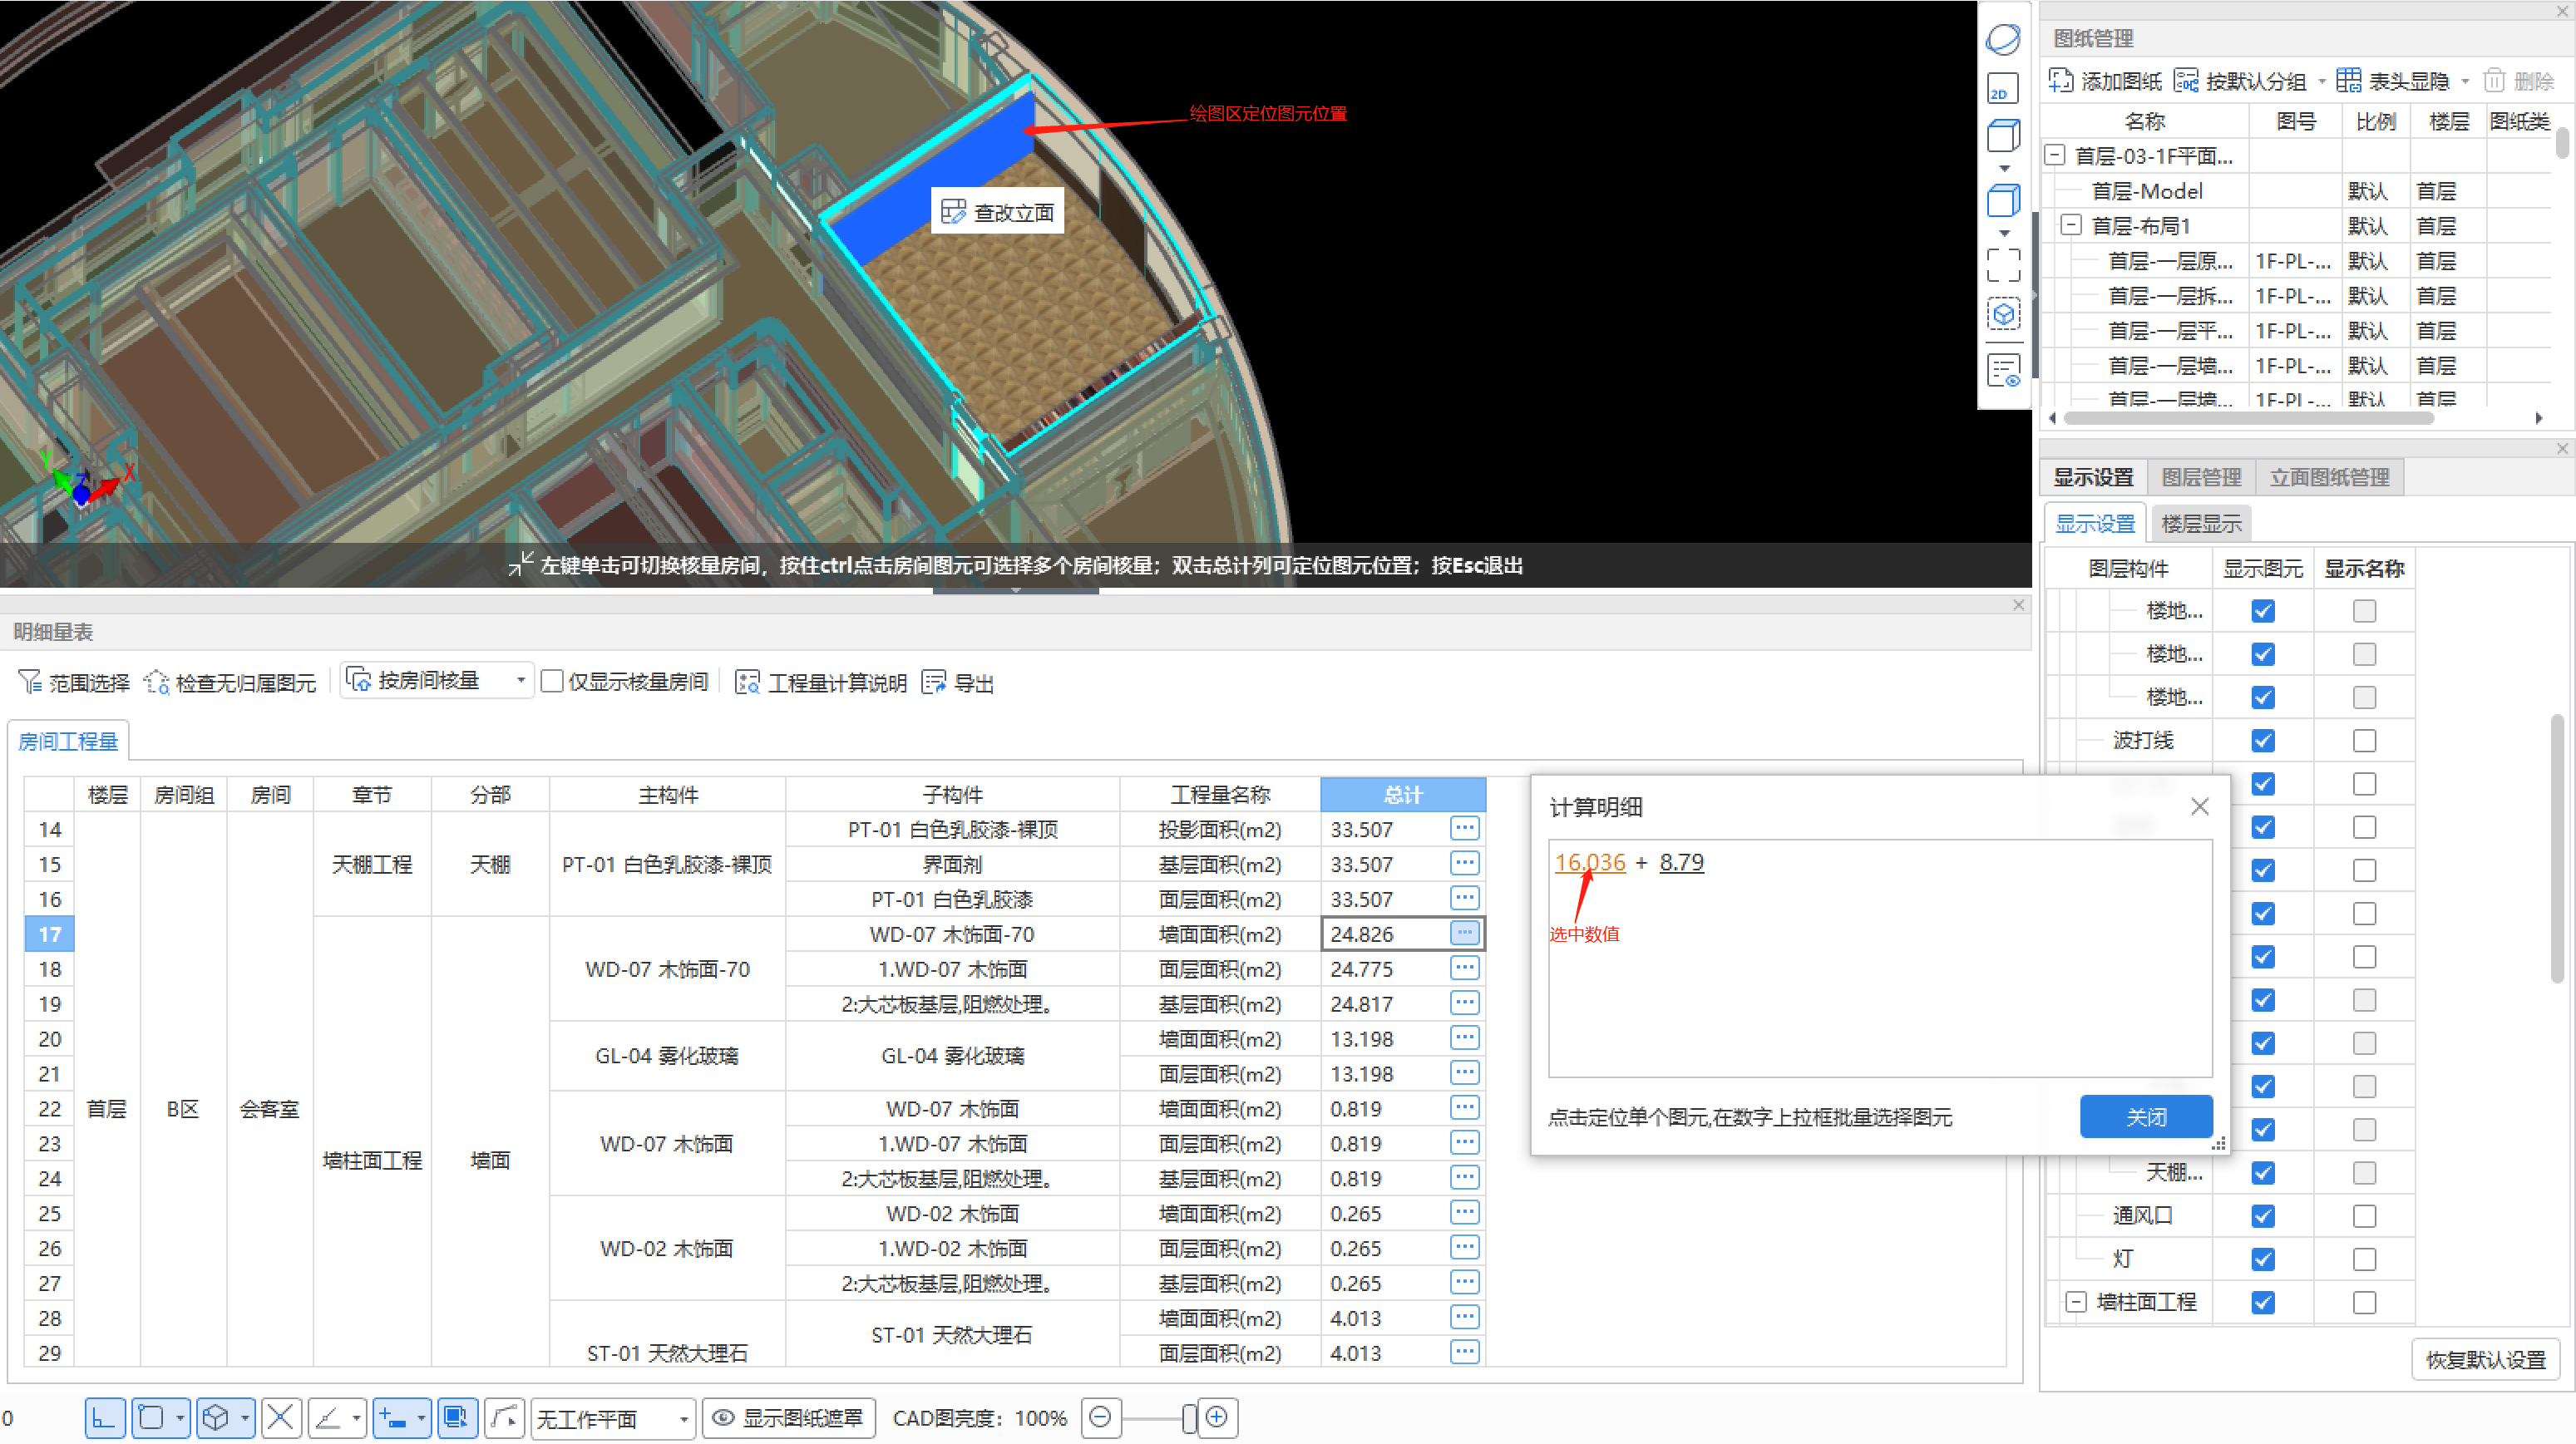2576x1444 pixels.
Task: Click 恢复默认设置 button
Action: click(2486, 1359)
